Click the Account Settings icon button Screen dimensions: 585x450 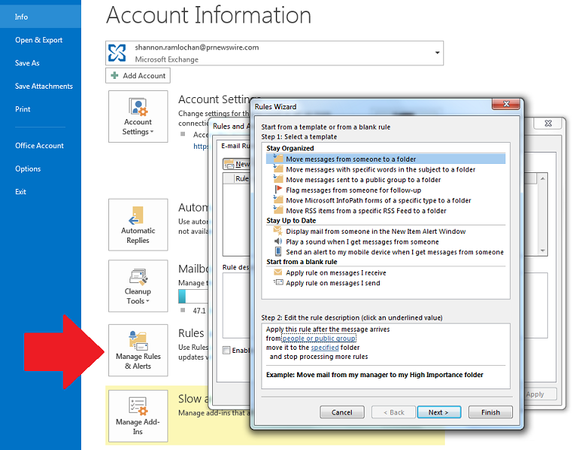click(138, 116)
